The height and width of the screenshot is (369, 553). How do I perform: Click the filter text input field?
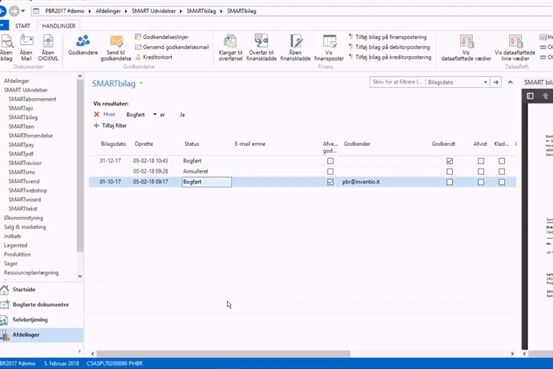[x=397, y=82]
